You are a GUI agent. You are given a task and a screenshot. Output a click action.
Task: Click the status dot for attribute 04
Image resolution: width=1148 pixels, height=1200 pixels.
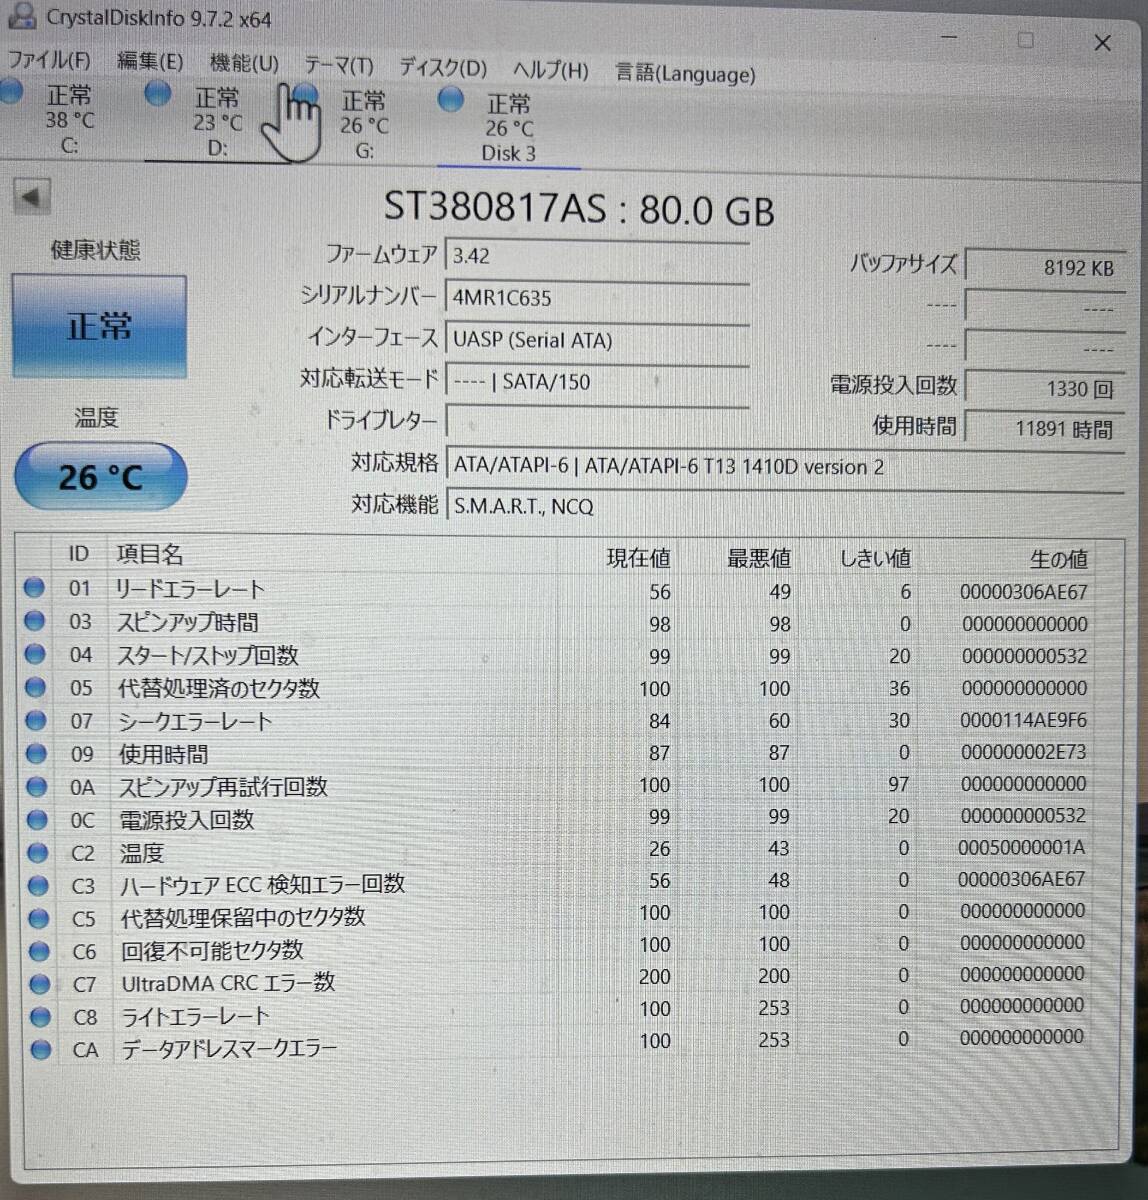tap(35, 654)
